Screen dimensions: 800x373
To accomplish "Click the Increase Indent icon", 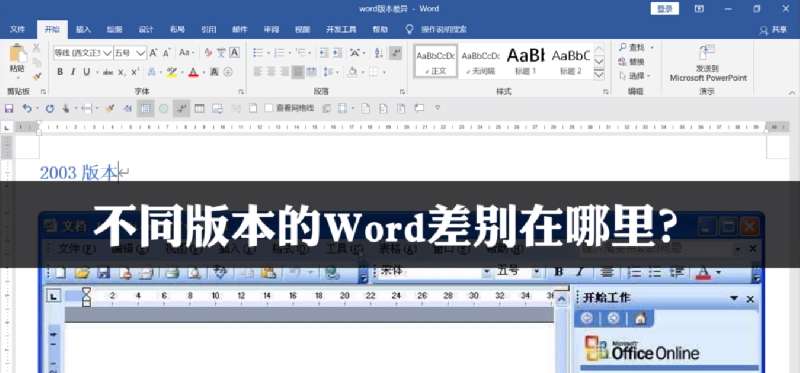I will click(337, 53).
